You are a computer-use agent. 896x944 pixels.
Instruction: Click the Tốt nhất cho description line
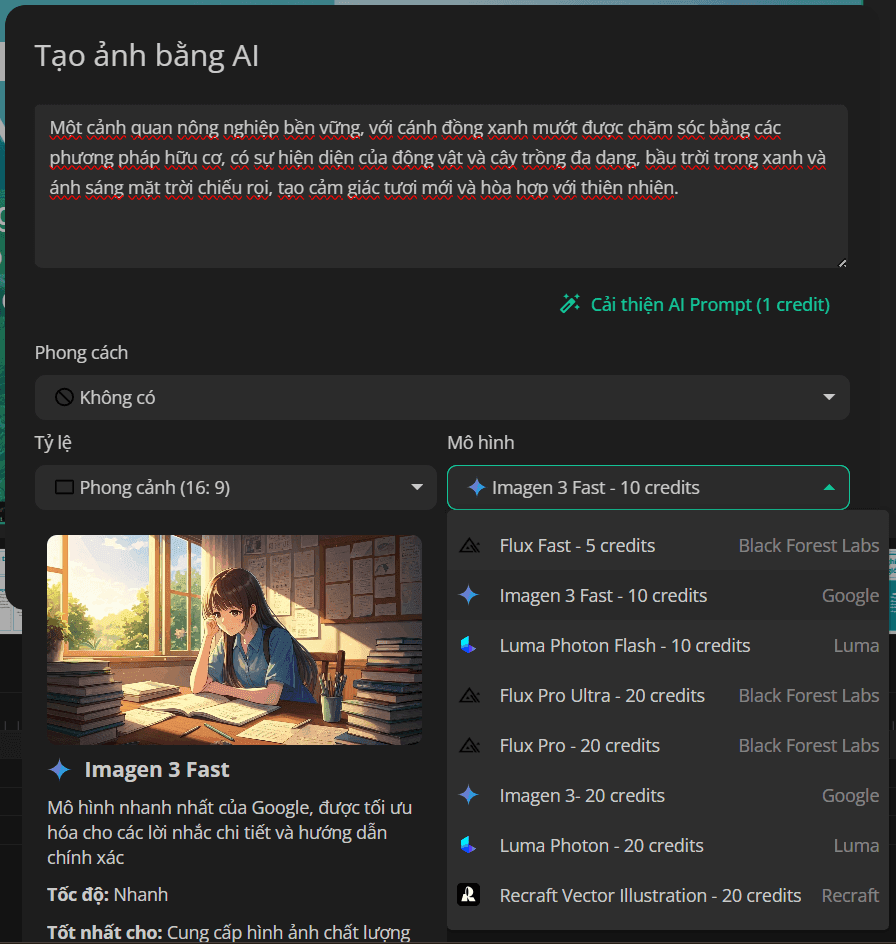(x=229, y=932)
